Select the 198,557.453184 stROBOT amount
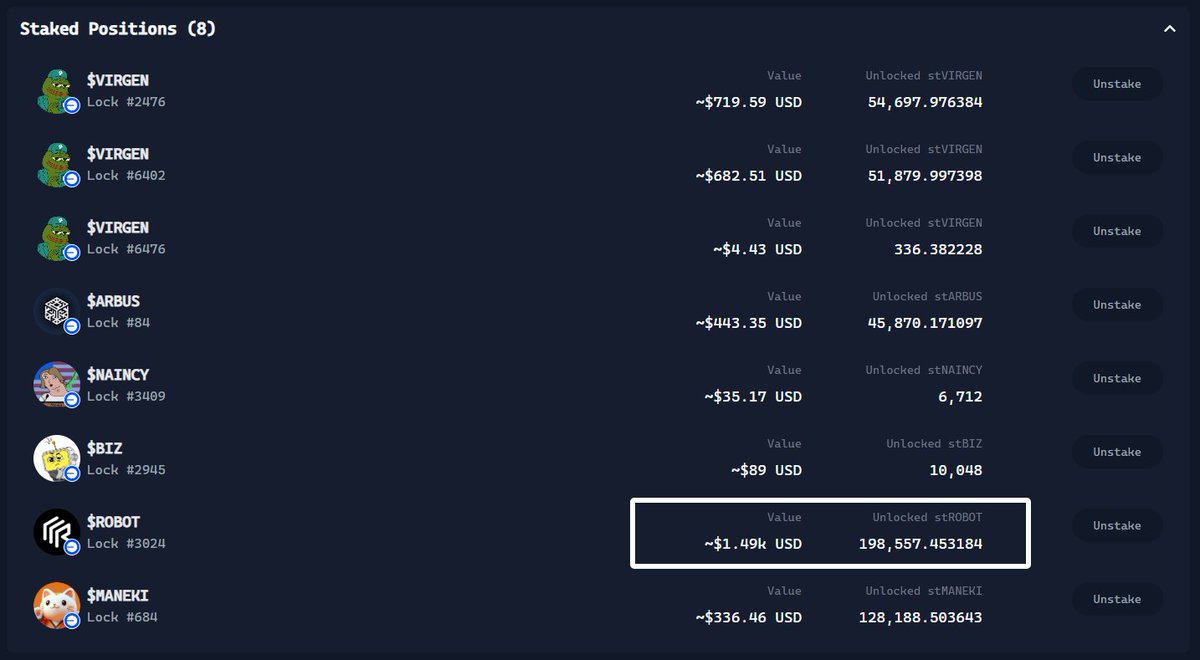Screen dimensions: 1200x660 pyautogui.click(x=920, y=544)
